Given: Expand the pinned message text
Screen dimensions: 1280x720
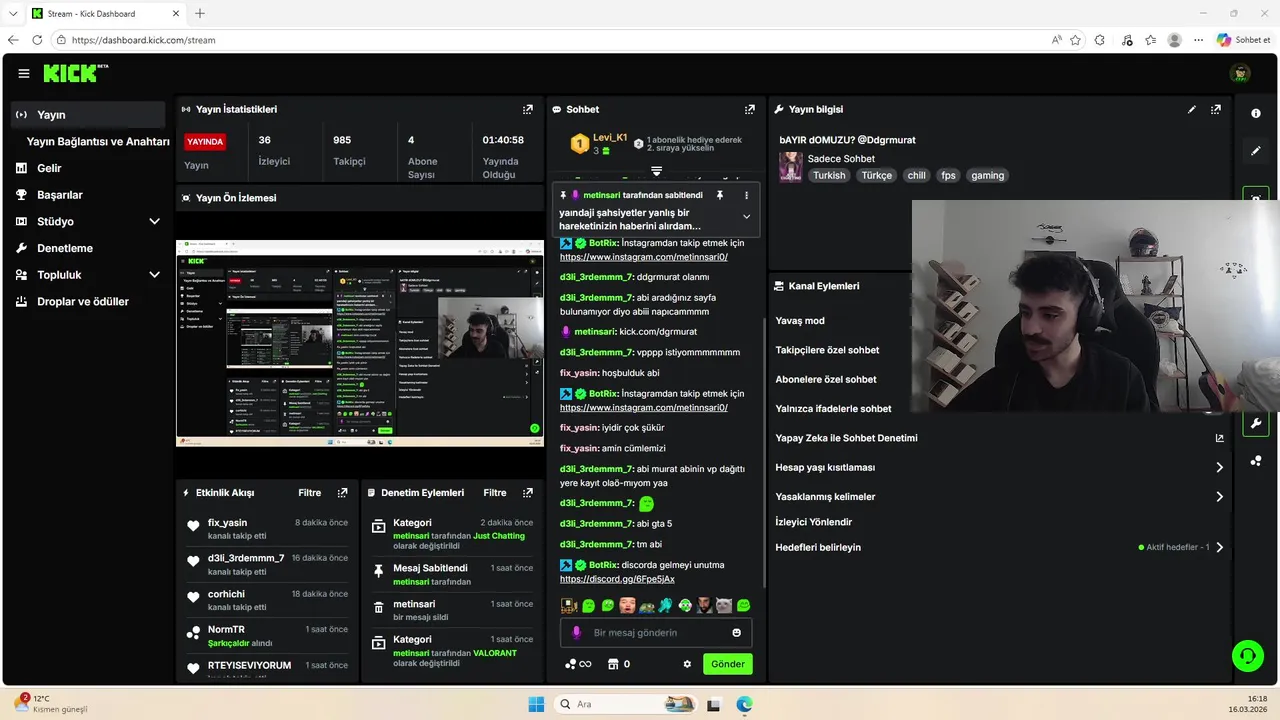Looking at the screenshot, I should click(746, 216).
